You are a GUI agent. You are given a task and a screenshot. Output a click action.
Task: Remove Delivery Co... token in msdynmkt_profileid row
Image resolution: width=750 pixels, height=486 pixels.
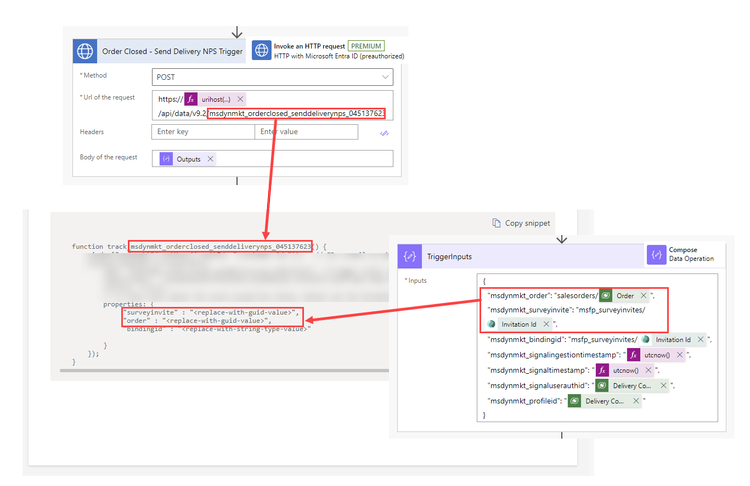(636, 401)
